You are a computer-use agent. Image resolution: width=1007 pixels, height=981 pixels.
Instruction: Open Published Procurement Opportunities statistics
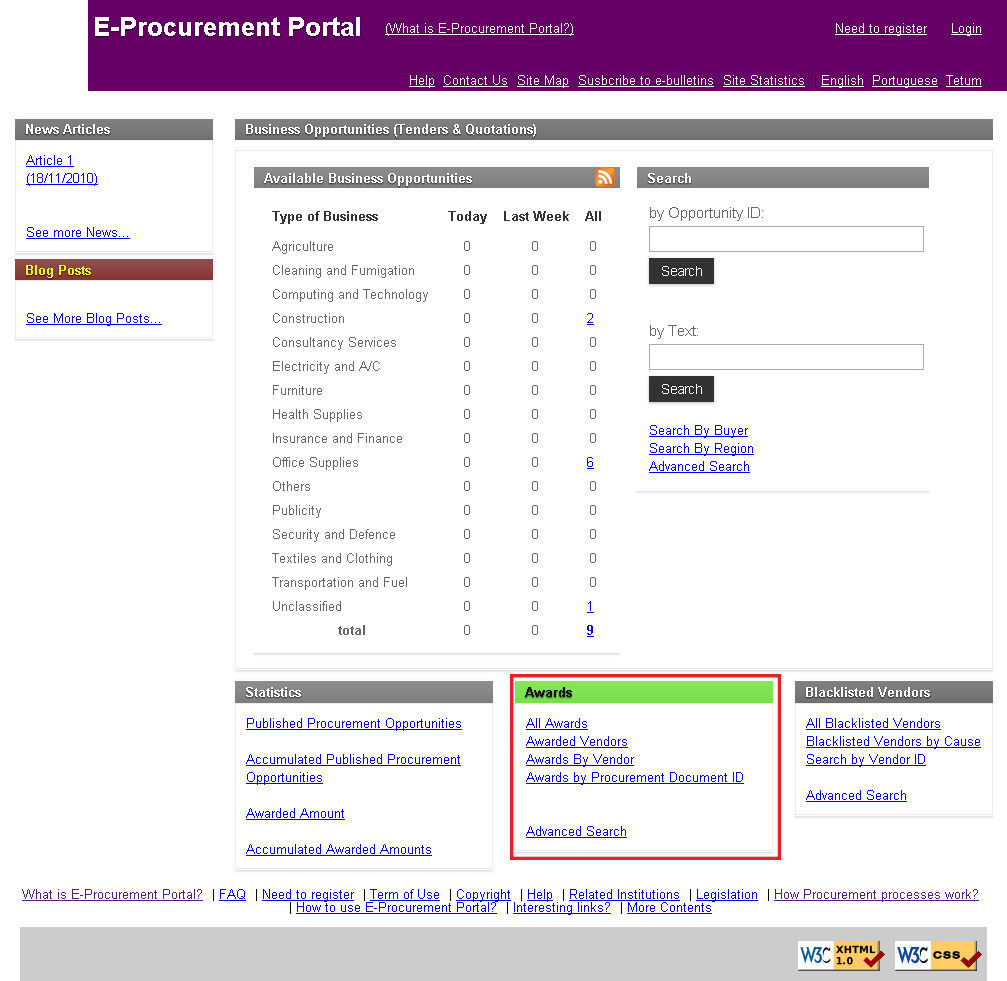click(x=354, y=724)
